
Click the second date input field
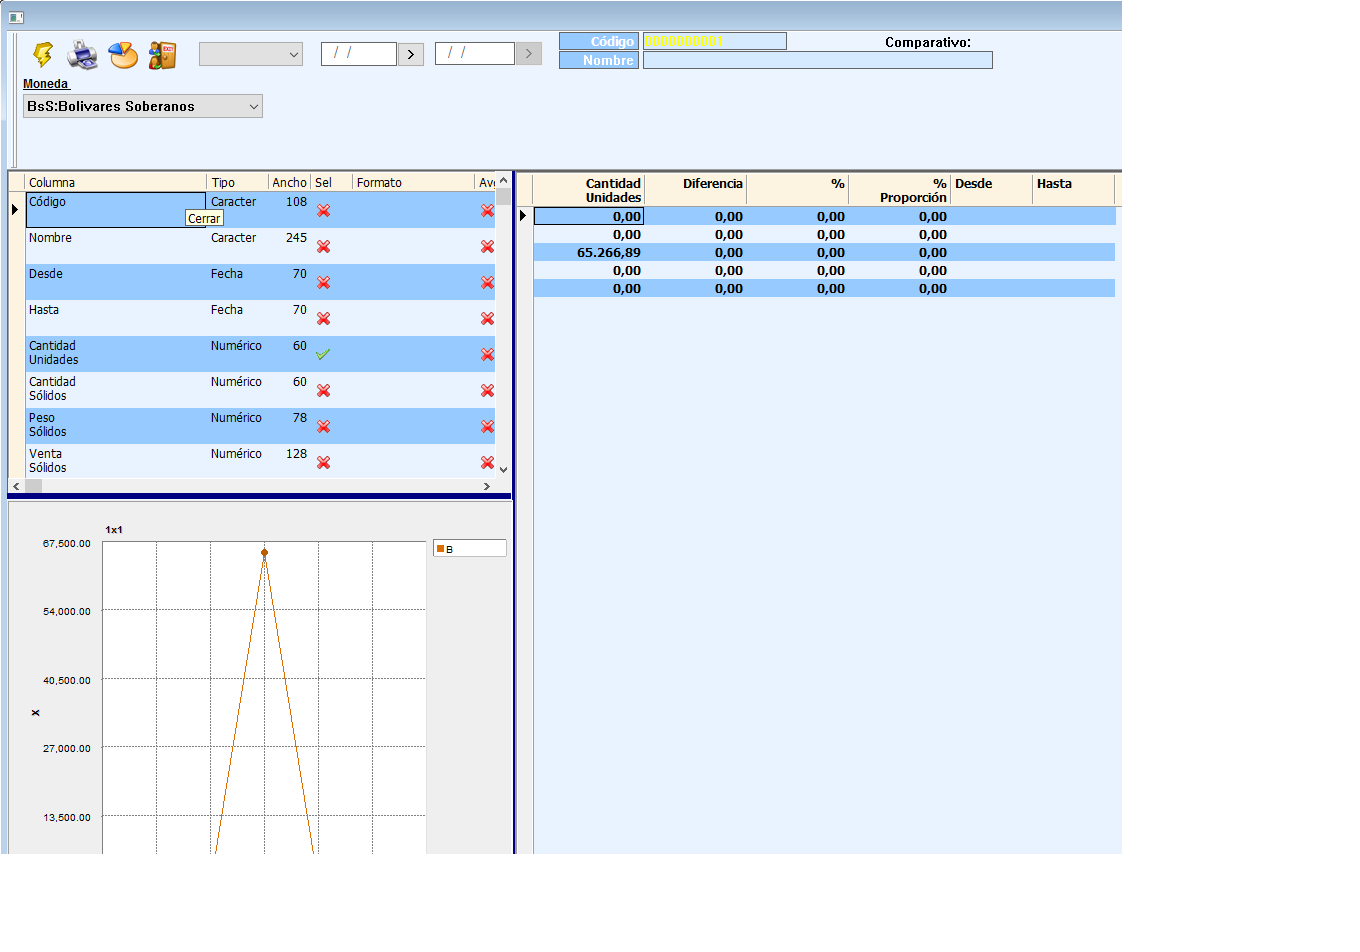tap(475, 54)
